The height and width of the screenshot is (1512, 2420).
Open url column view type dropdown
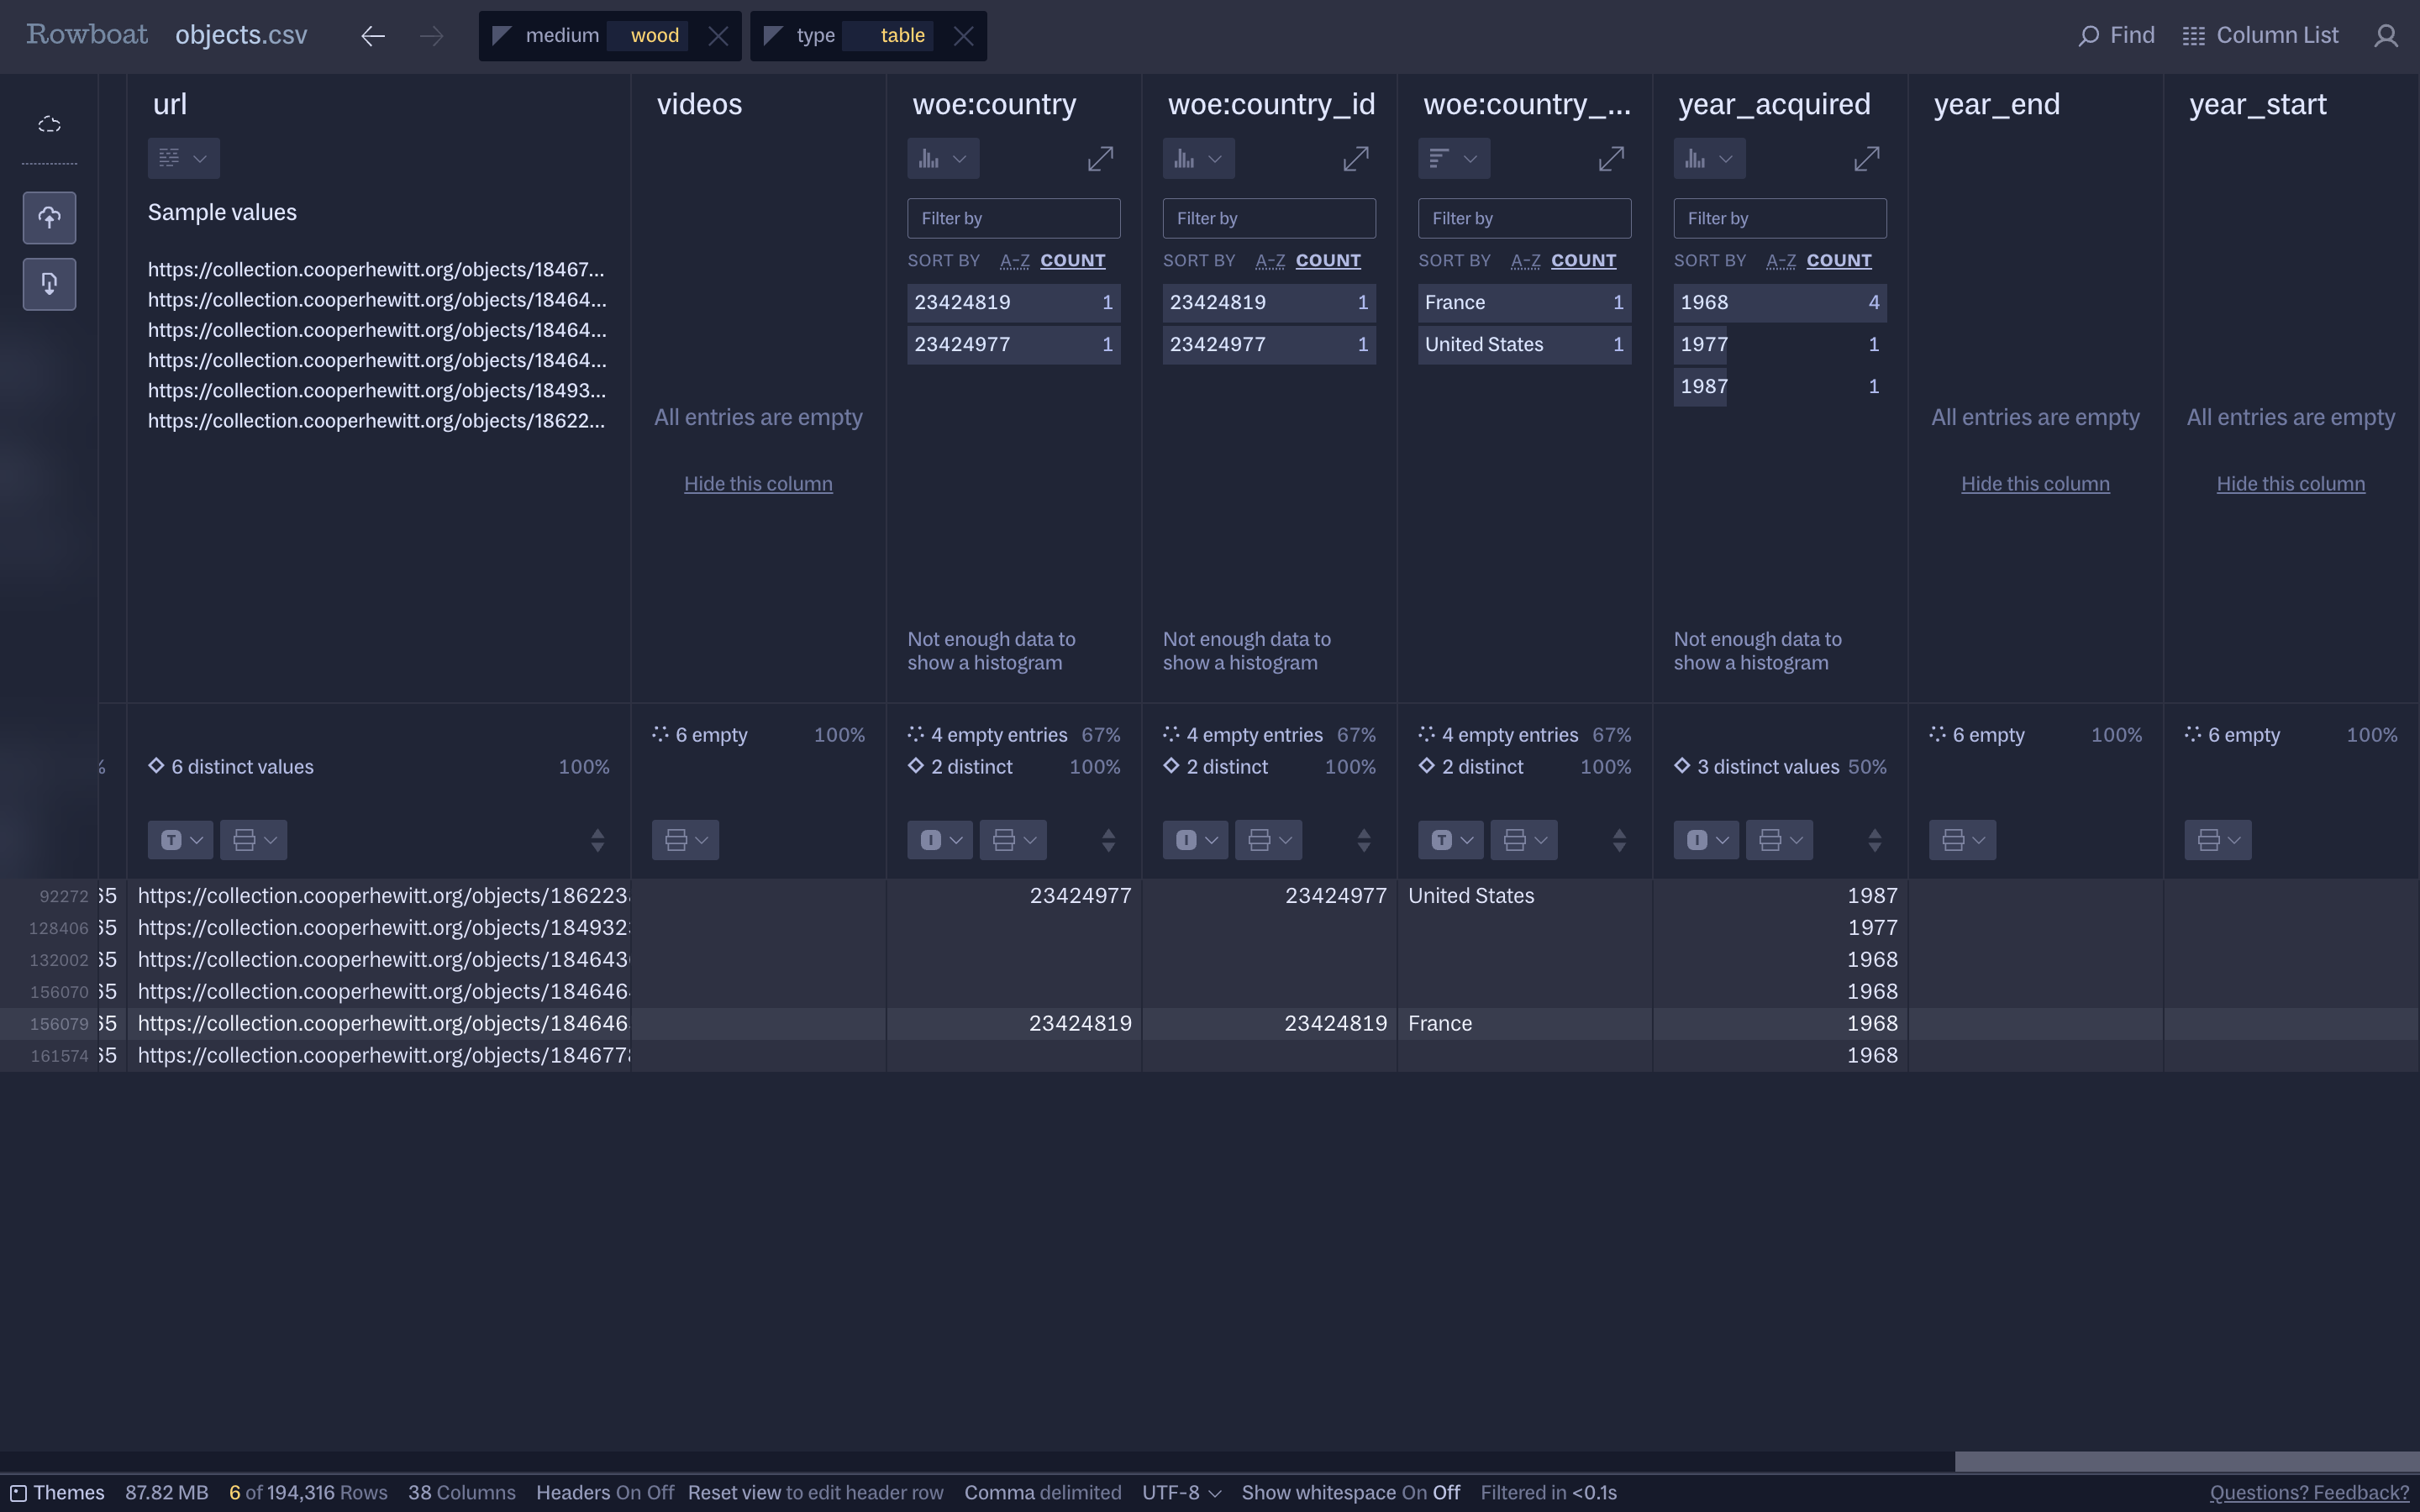183,159
